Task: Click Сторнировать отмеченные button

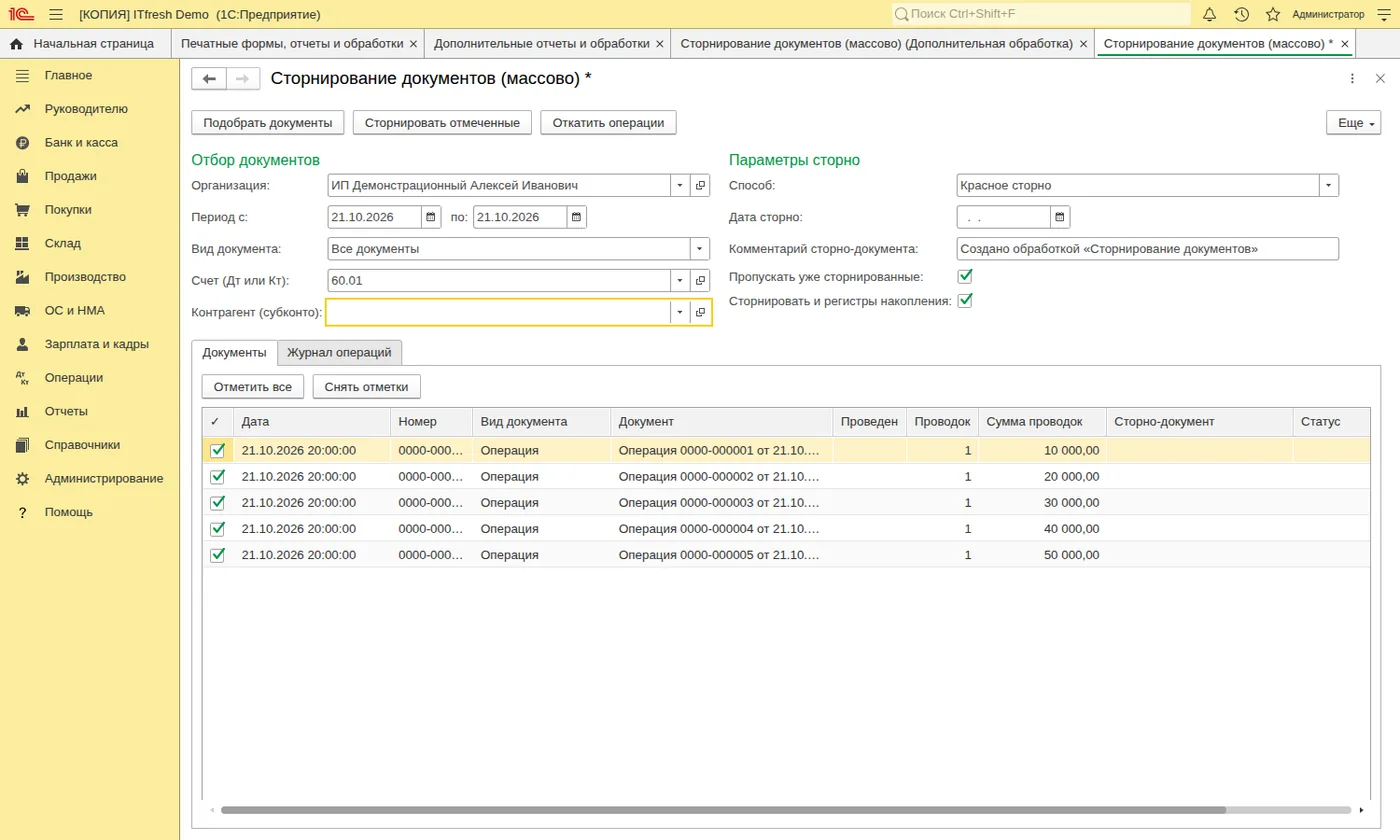Action: [x=442, y=123]
